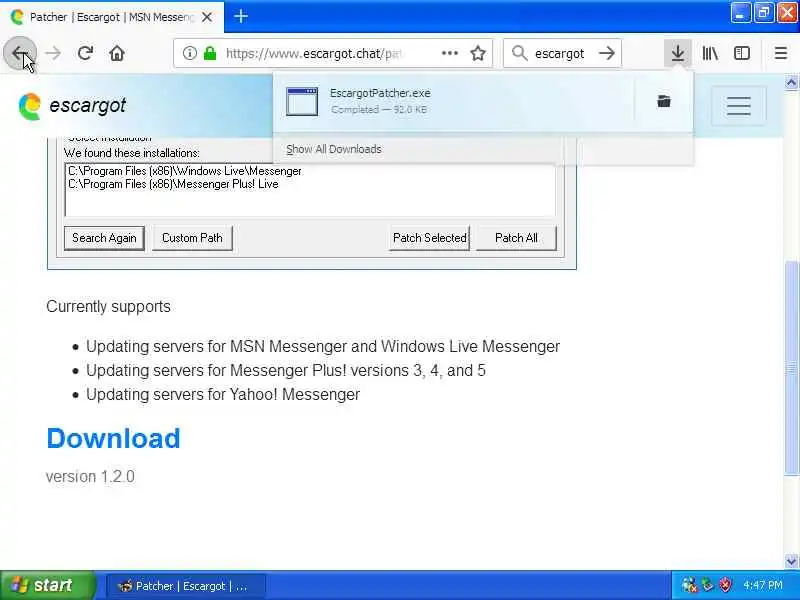Select the Windows Live\Messenger installation path
The height and width of the screenshot is (600, 800).
point(185,171)
